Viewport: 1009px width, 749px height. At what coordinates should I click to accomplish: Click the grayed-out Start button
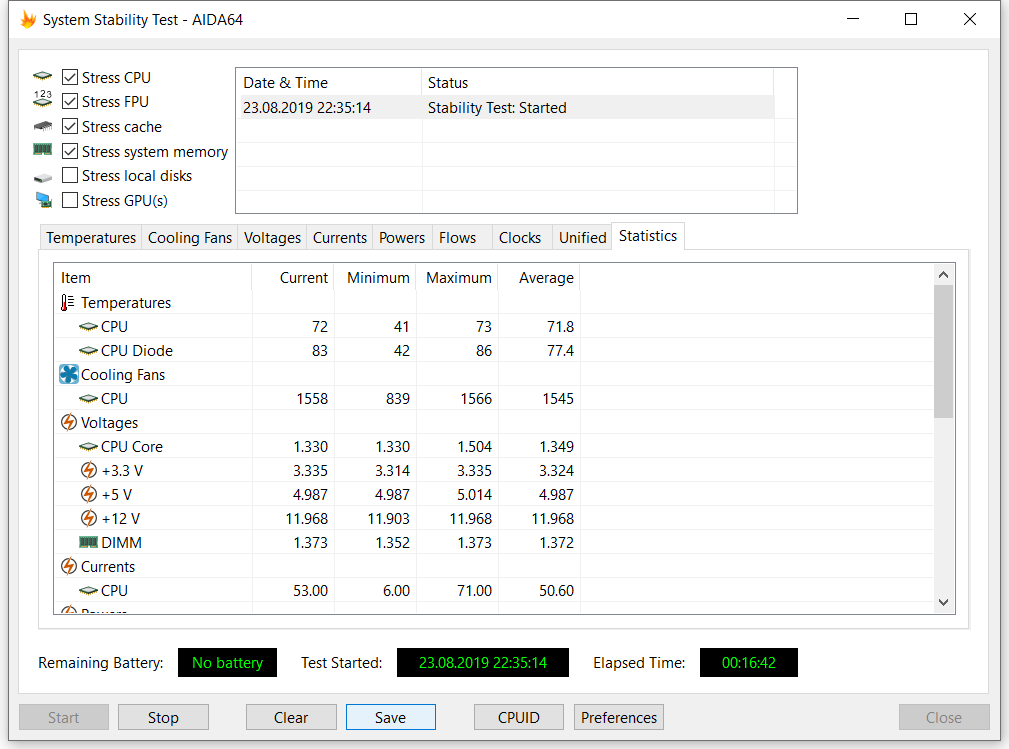pos(64,717)
